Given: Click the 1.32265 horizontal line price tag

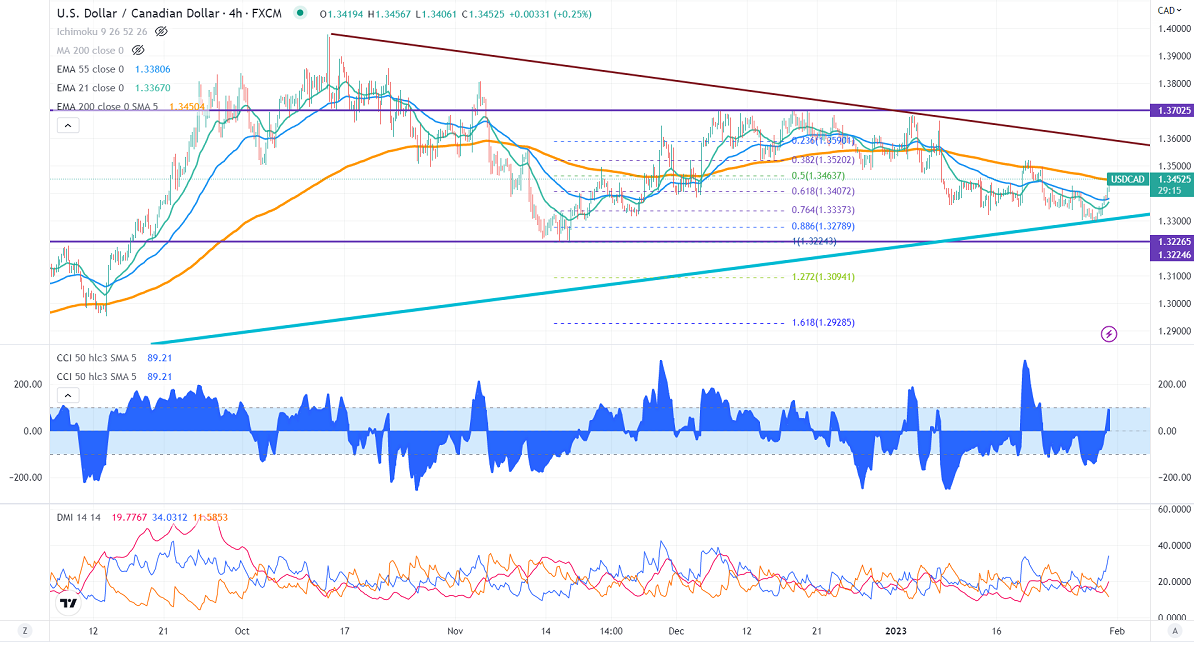Looking at the screenshot, I should [x=1167, y=241].
